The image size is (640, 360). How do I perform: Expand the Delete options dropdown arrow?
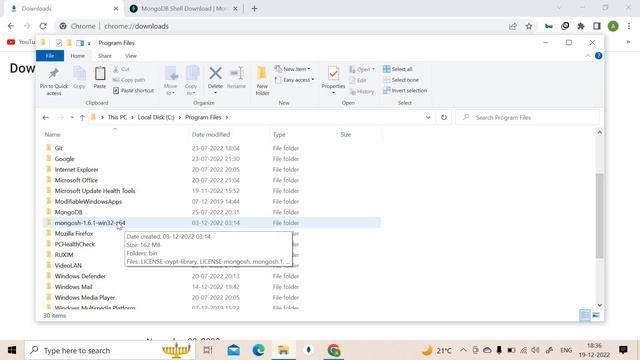(x=215, y=93)
